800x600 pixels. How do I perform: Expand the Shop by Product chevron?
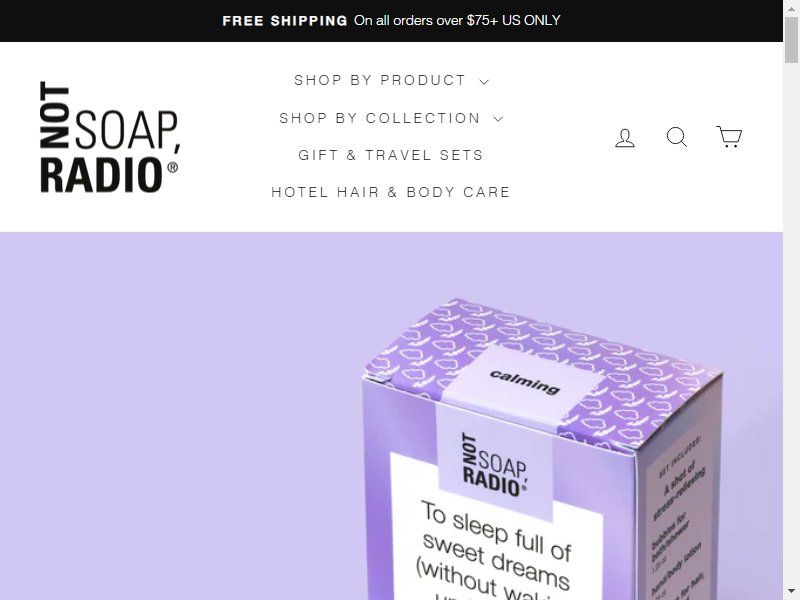[x=484, y=81]
